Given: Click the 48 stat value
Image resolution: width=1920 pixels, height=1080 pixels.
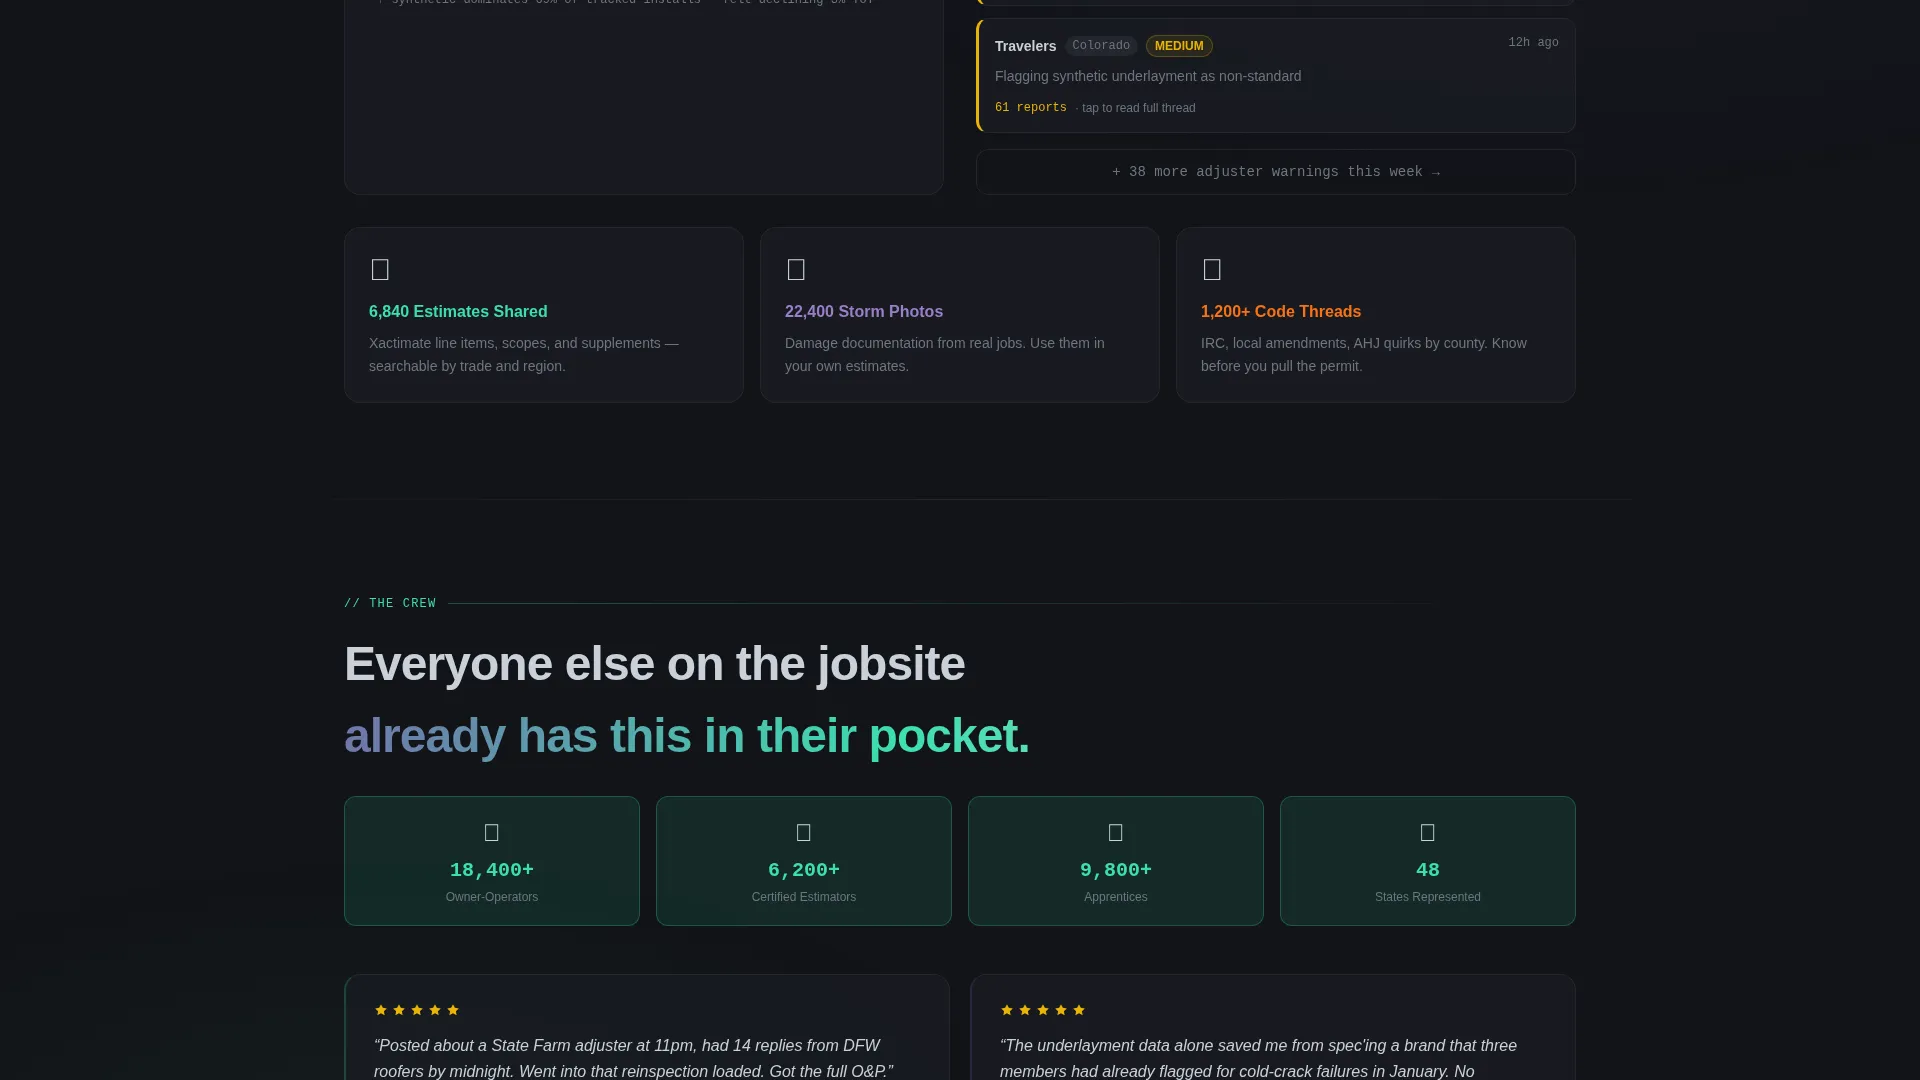Looking at the screenshot, I should (1428, 870).
